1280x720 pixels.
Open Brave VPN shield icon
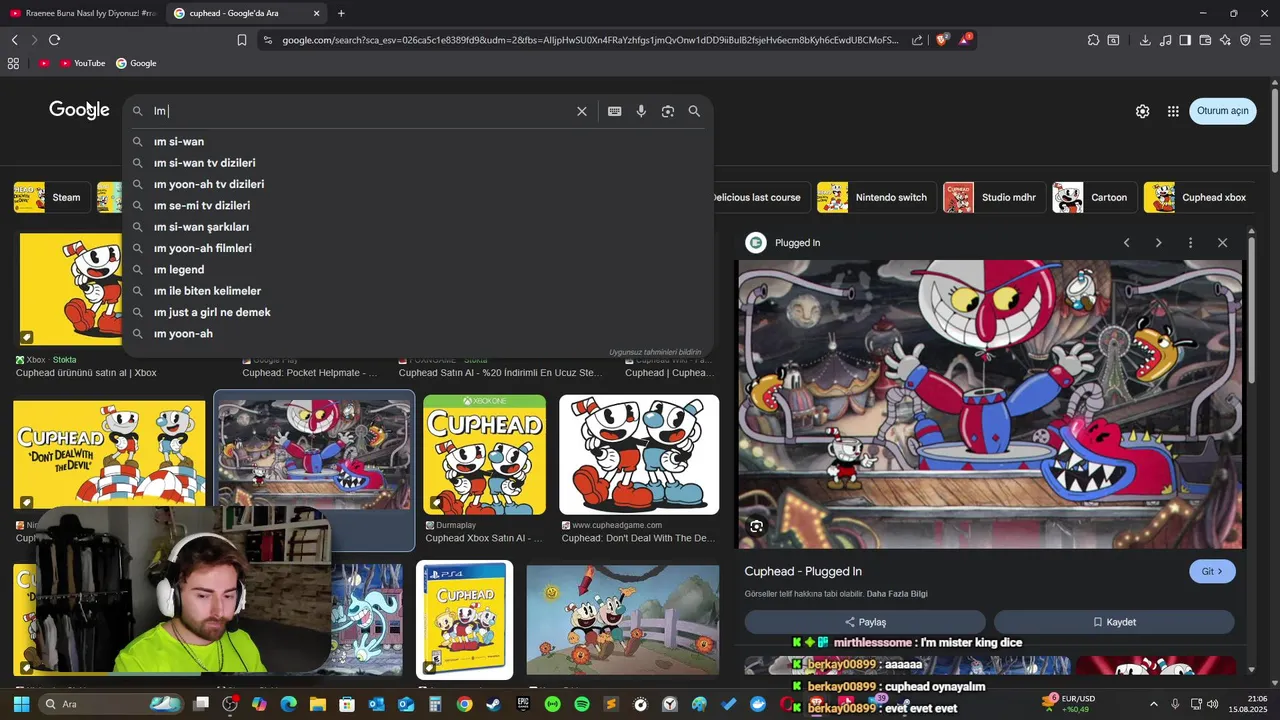point(1245,40)
